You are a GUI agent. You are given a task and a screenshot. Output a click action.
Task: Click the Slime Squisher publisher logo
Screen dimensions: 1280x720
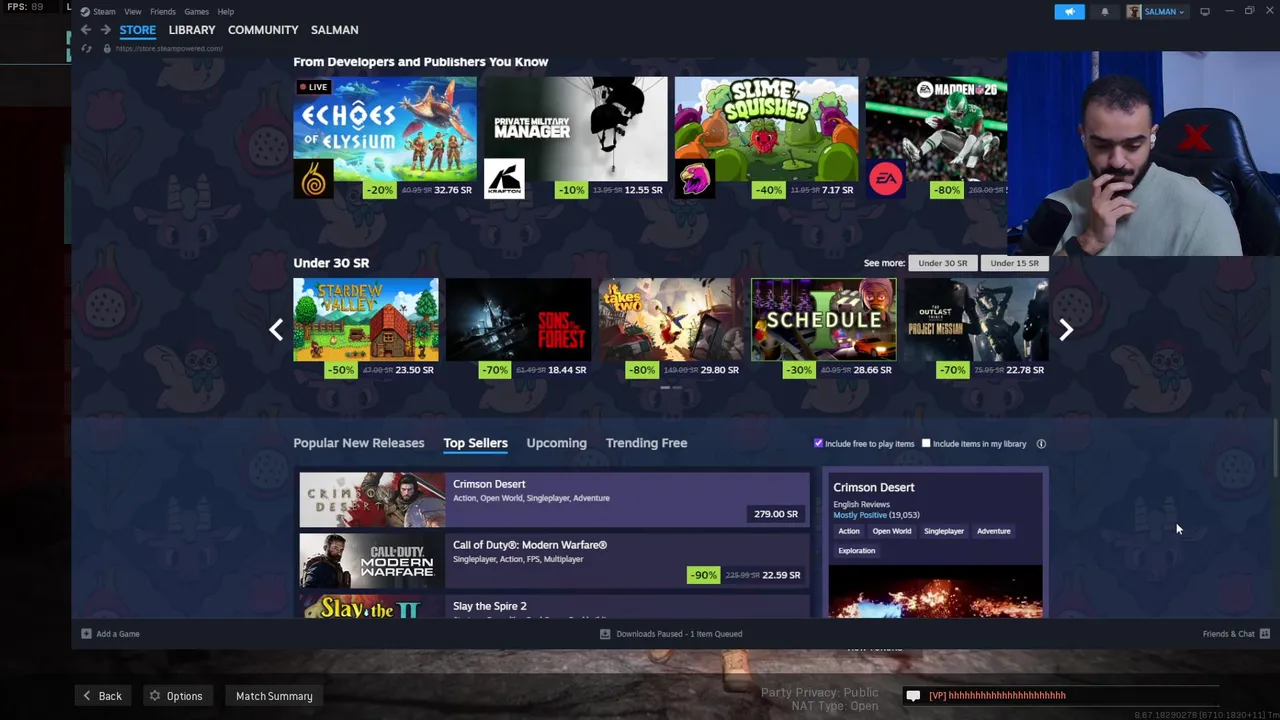click(x=695, y=179)
